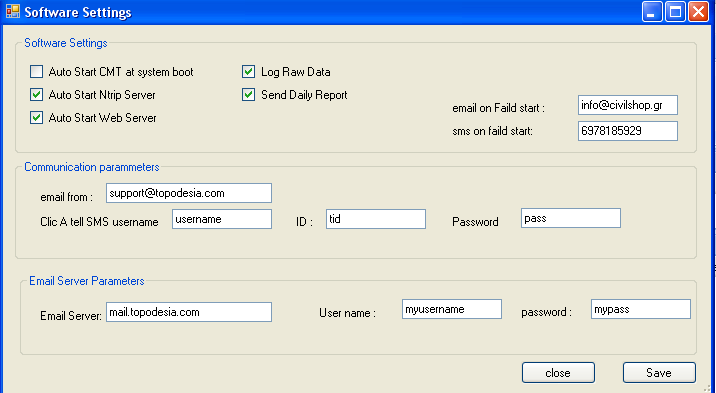Toggle the Auto Start Web Server checkbox

(37, 117)
